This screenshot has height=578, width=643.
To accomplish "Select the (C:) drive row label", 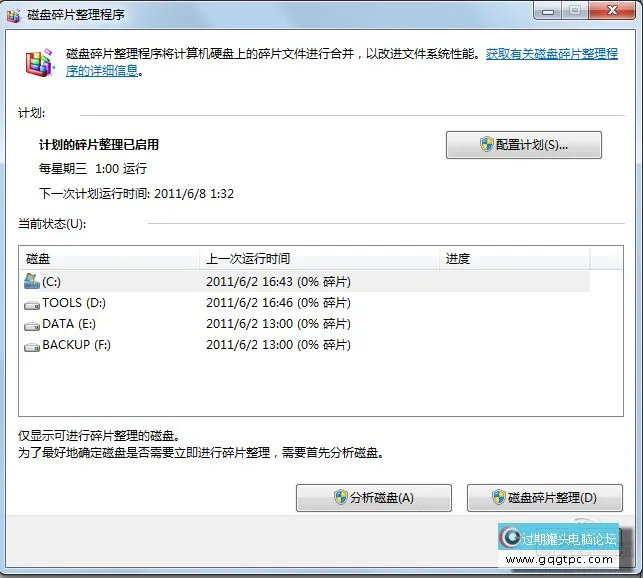I will click(51, 282).
